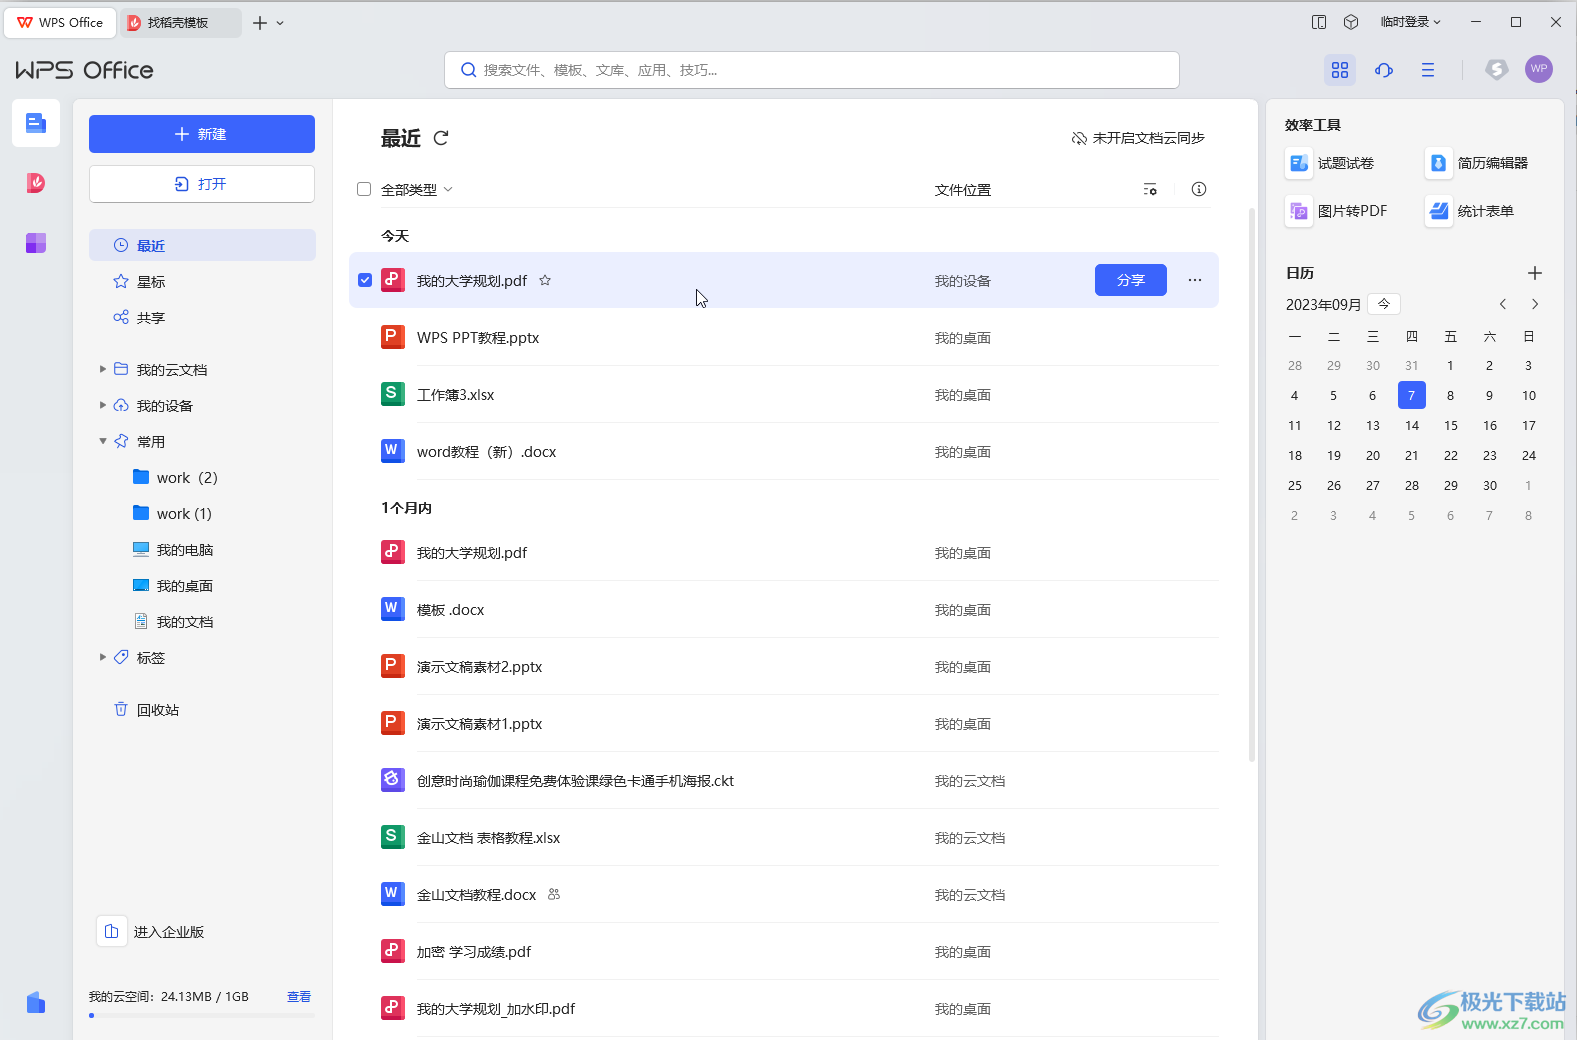The image size is (1577, 1040).
Task: Expand the 我的云文档 tree node
Action: [x=103, y=369]
